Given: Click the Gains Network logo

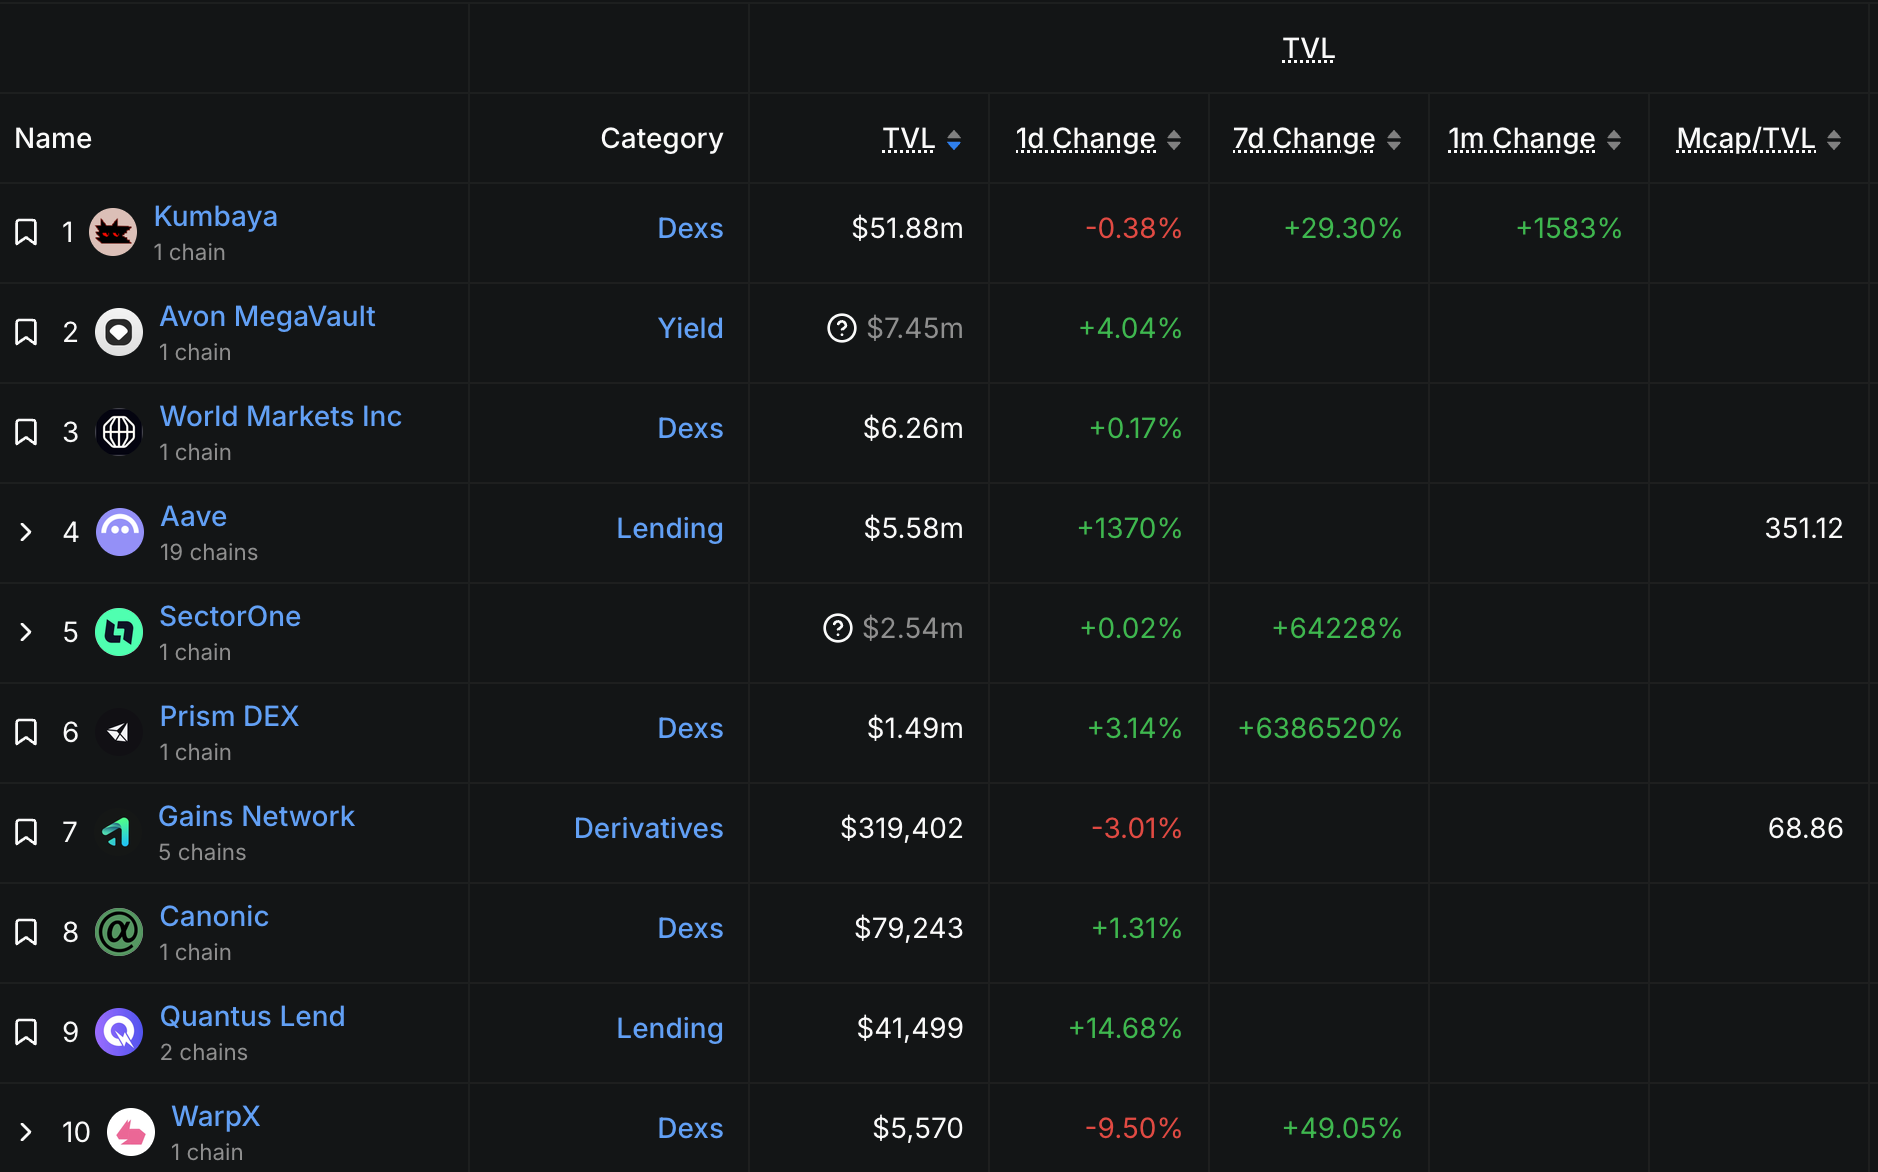Looking at the screenshot, I should (x=118, y=832).
